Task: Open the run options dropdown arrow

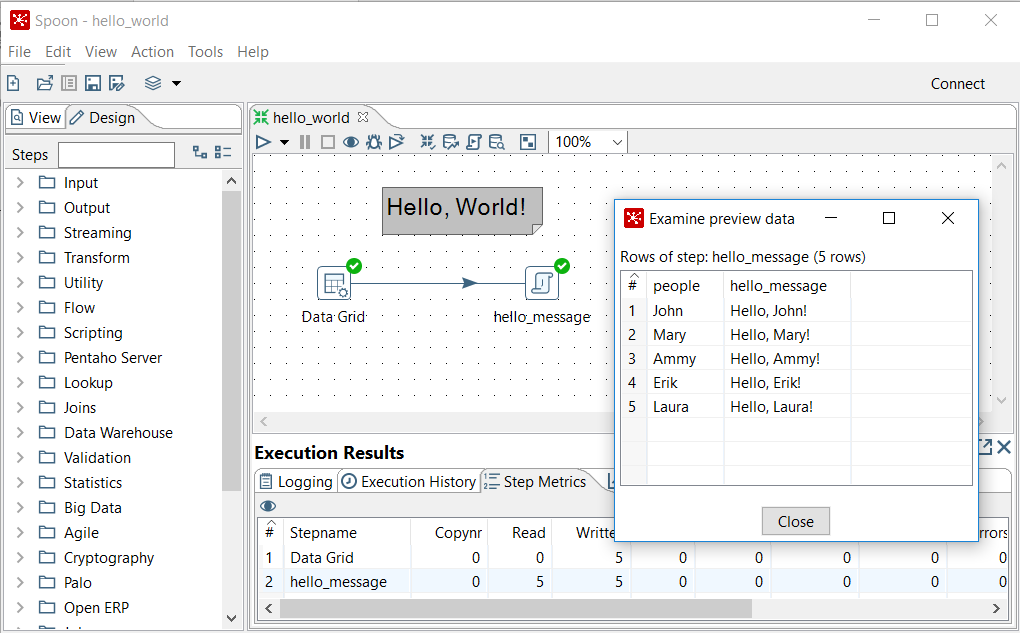Action: 284,142
